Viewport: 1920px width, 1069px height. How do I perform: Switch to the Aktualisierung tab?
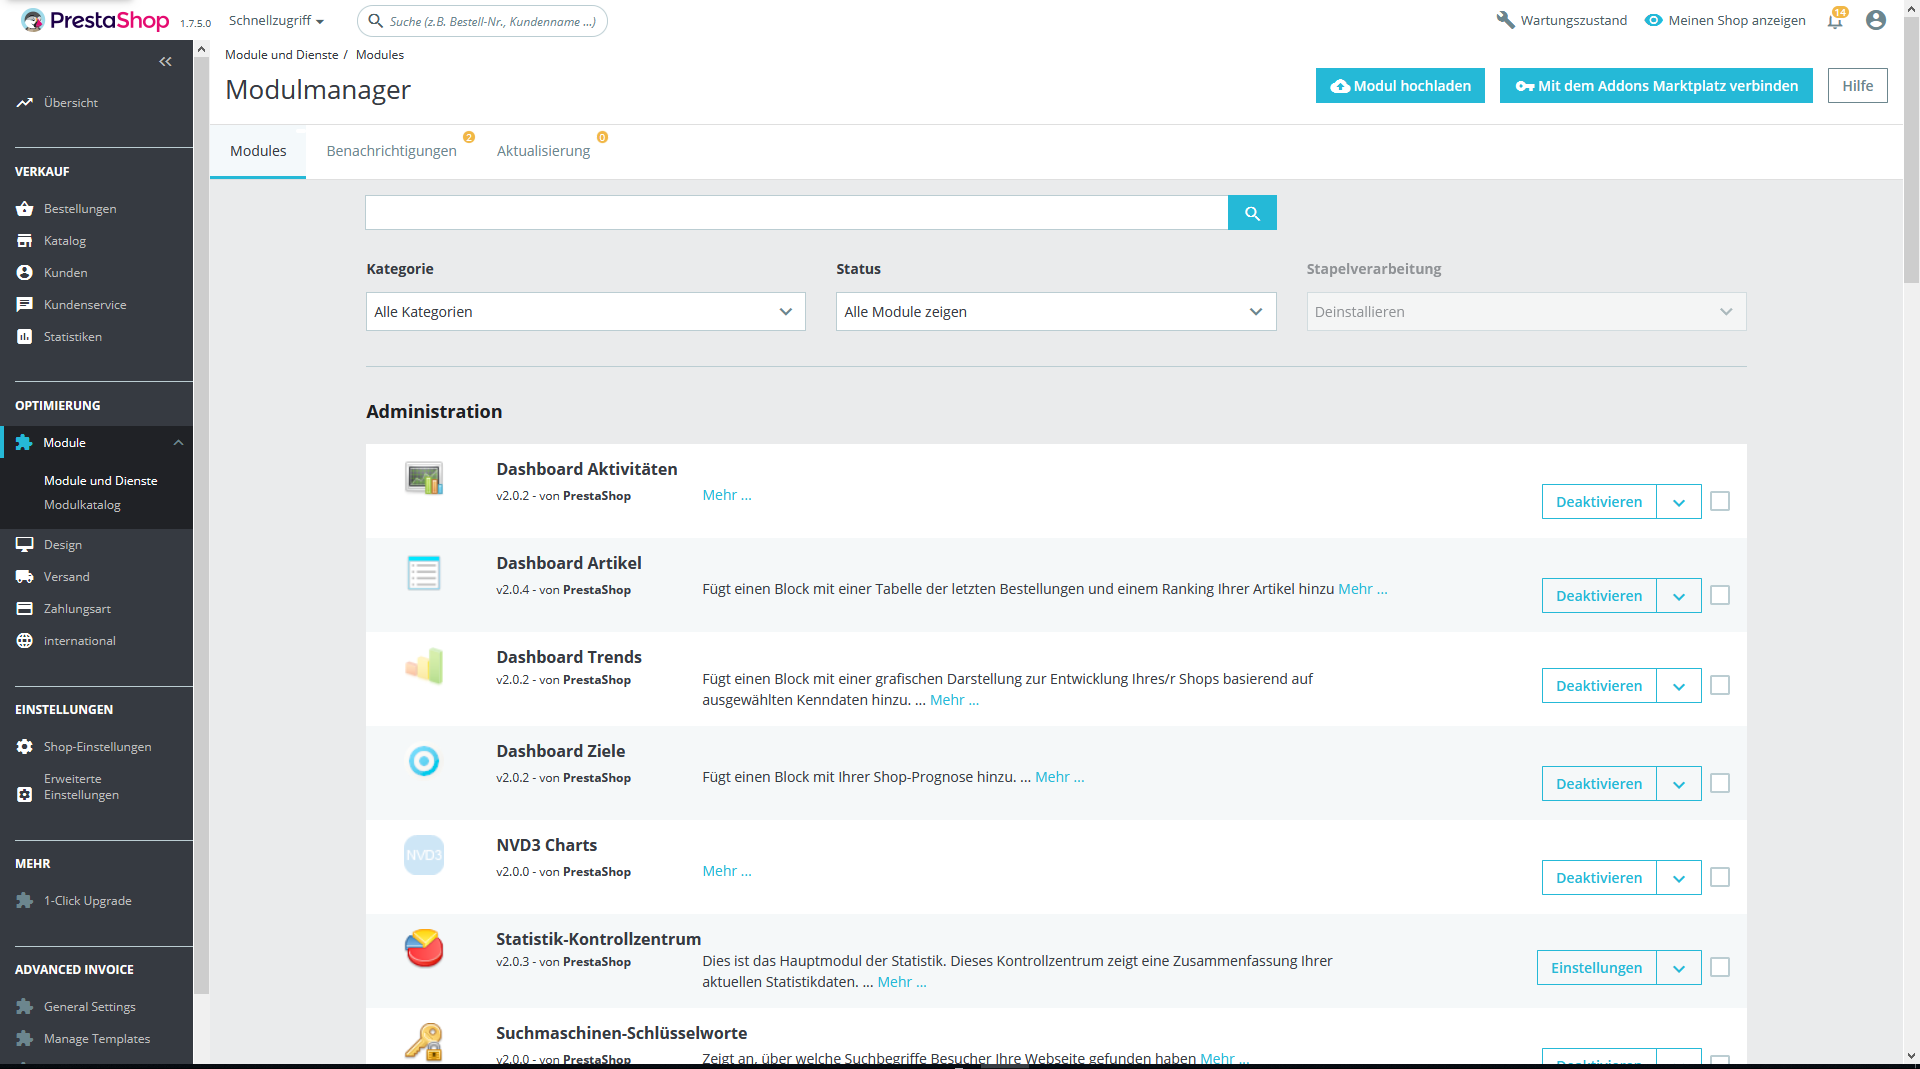tap(543, 151)
